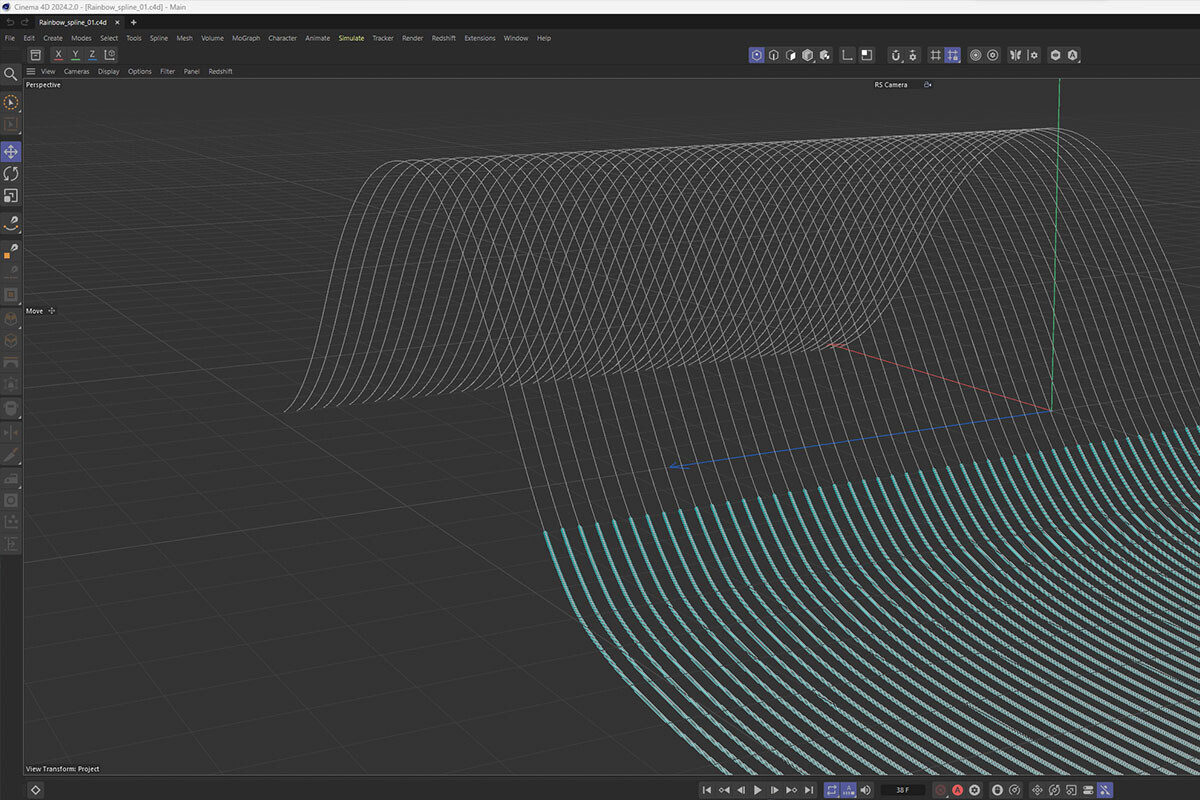Click keyframe diamond icon at bottom left
Viewport: 1200px width, 800px height.
pos(35,790)
